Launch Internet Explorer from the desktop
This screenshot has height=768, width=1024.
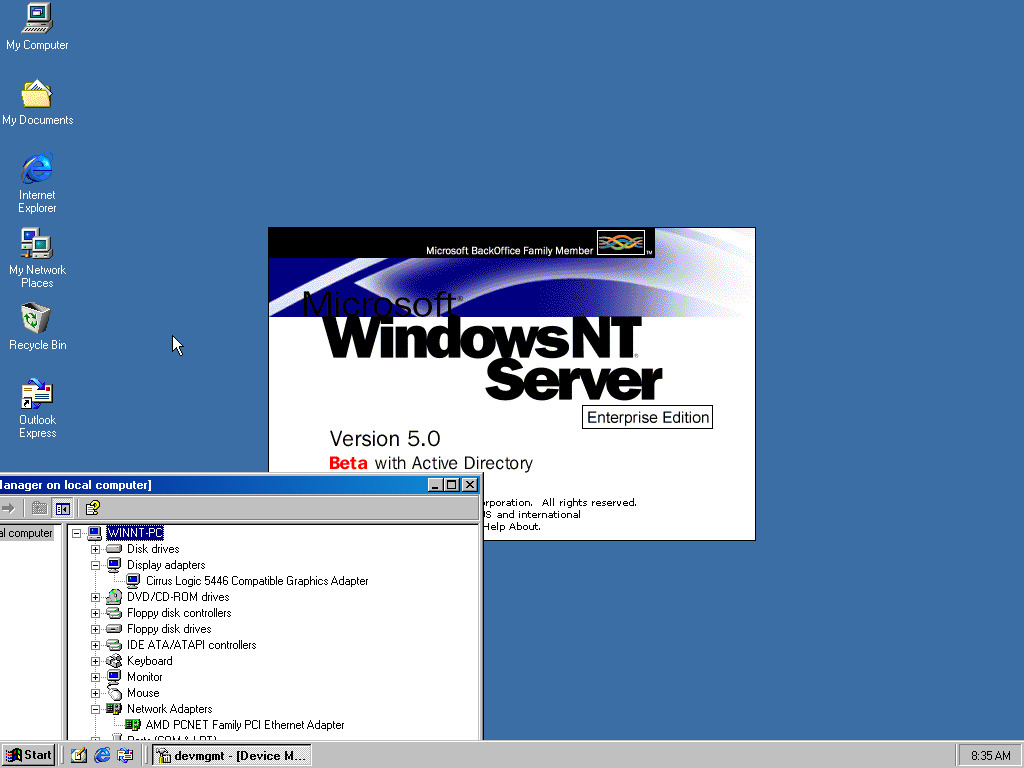37,183
